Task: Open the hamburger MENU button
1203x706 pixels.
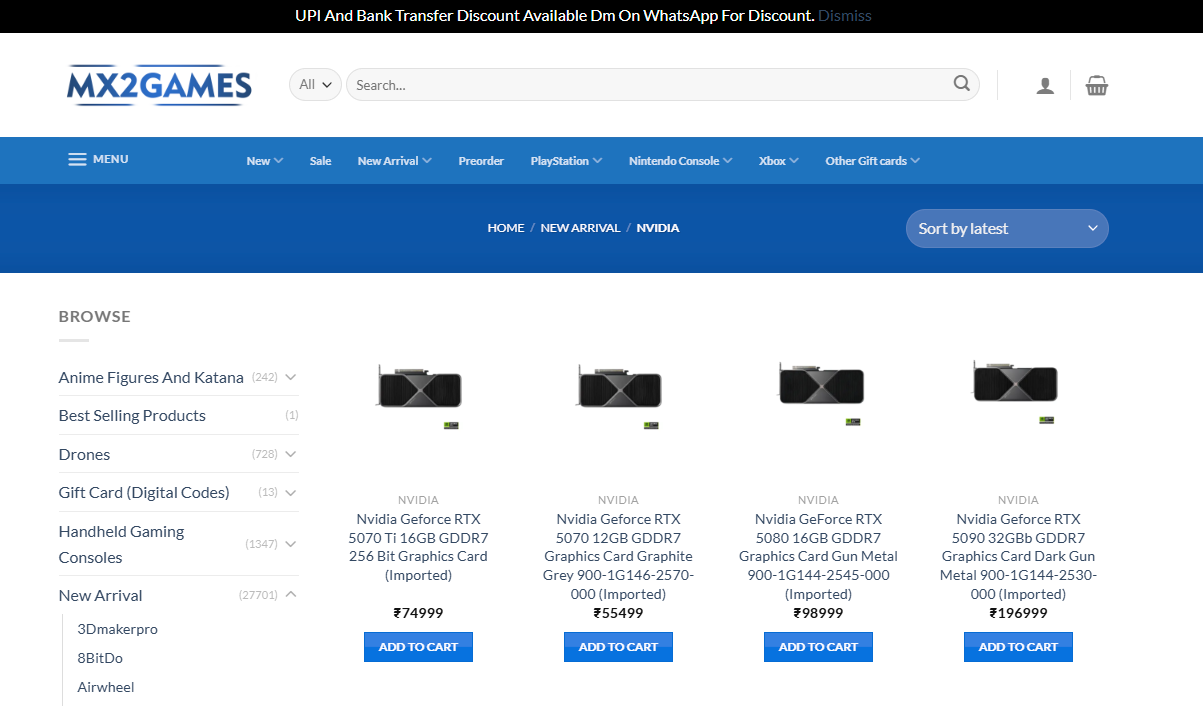Action: click(98, 159)
